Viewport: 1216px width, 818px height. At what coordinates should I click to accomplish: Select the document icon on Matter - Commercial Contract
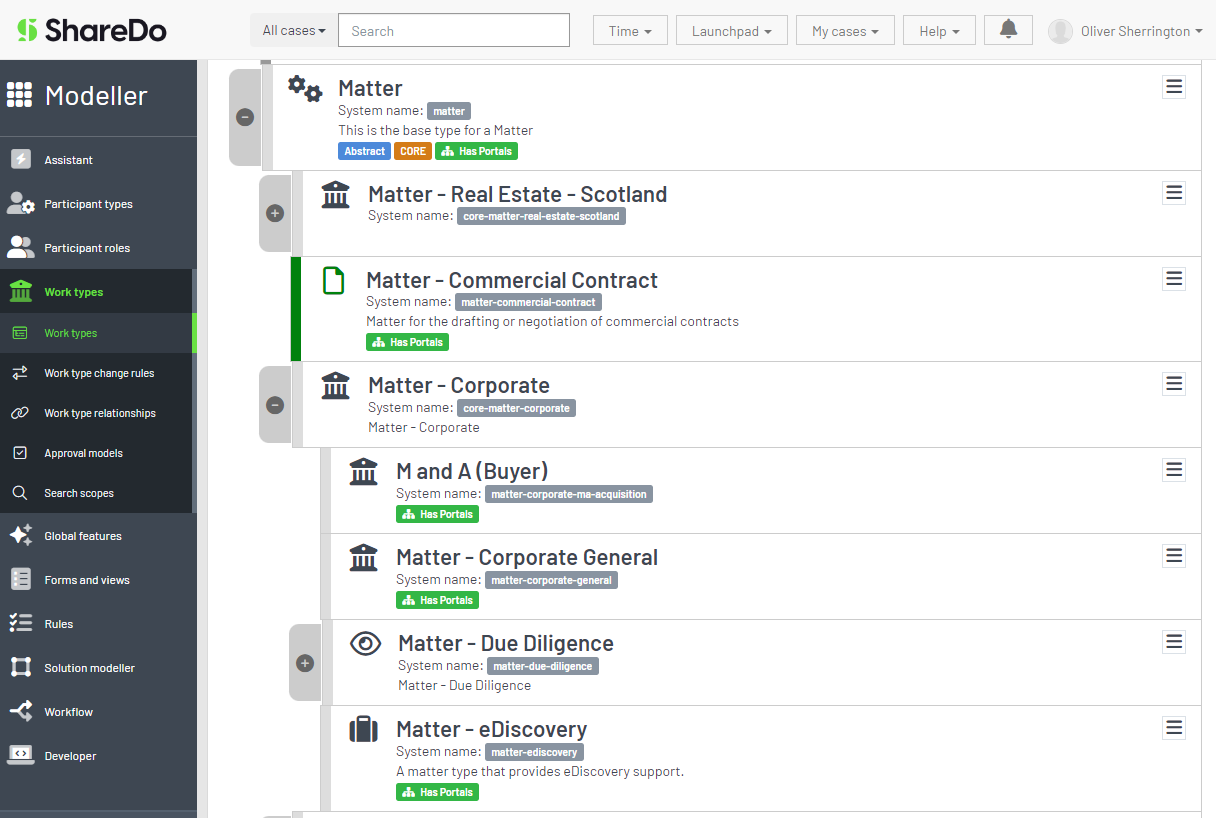tap(333, 281)
